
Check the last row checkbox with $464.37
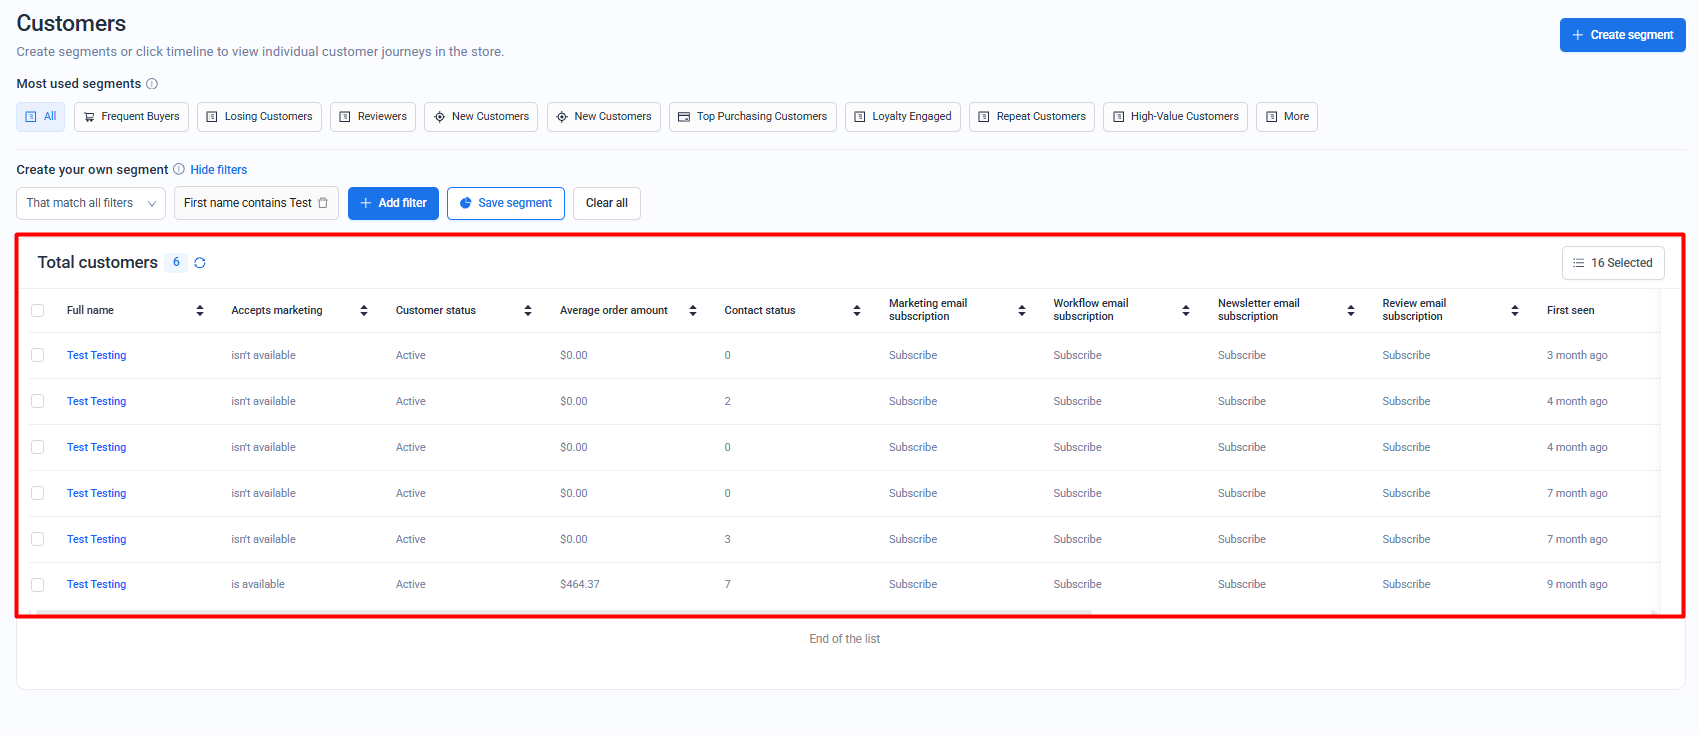pos(38,585)
